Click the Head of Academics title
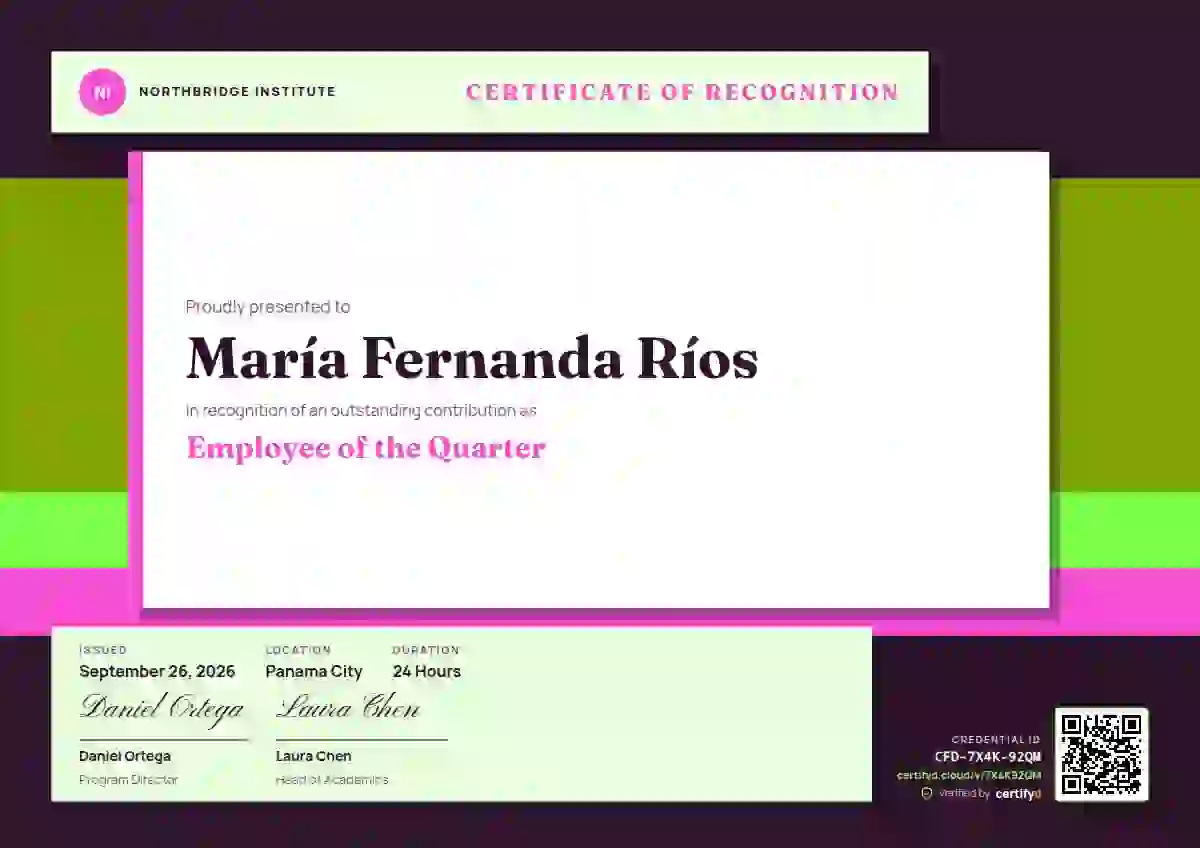 point(332,779)
